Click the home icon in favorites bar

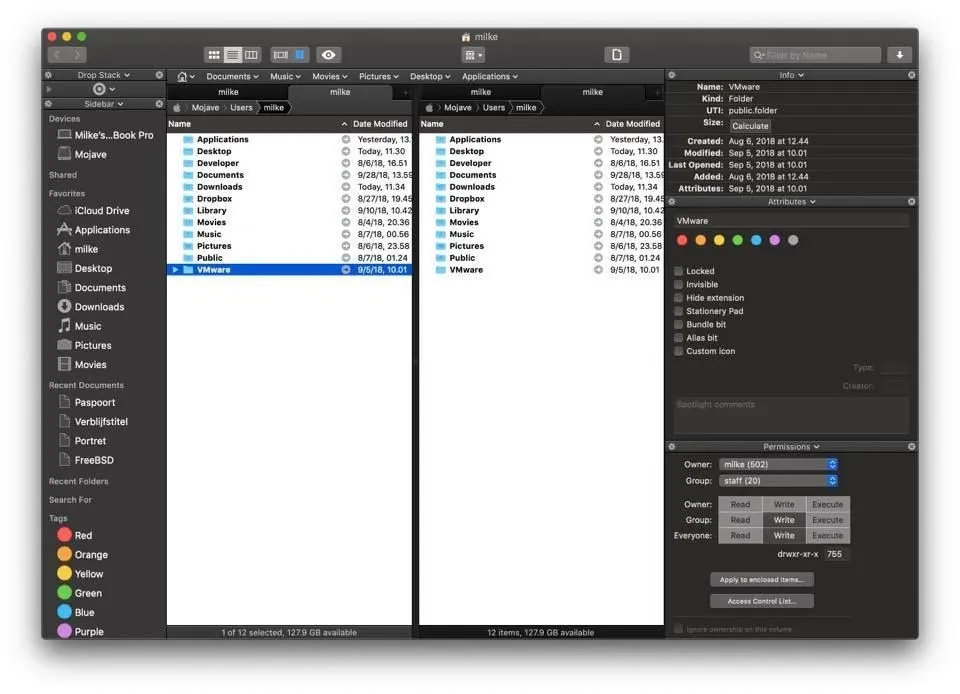[182, 76]
